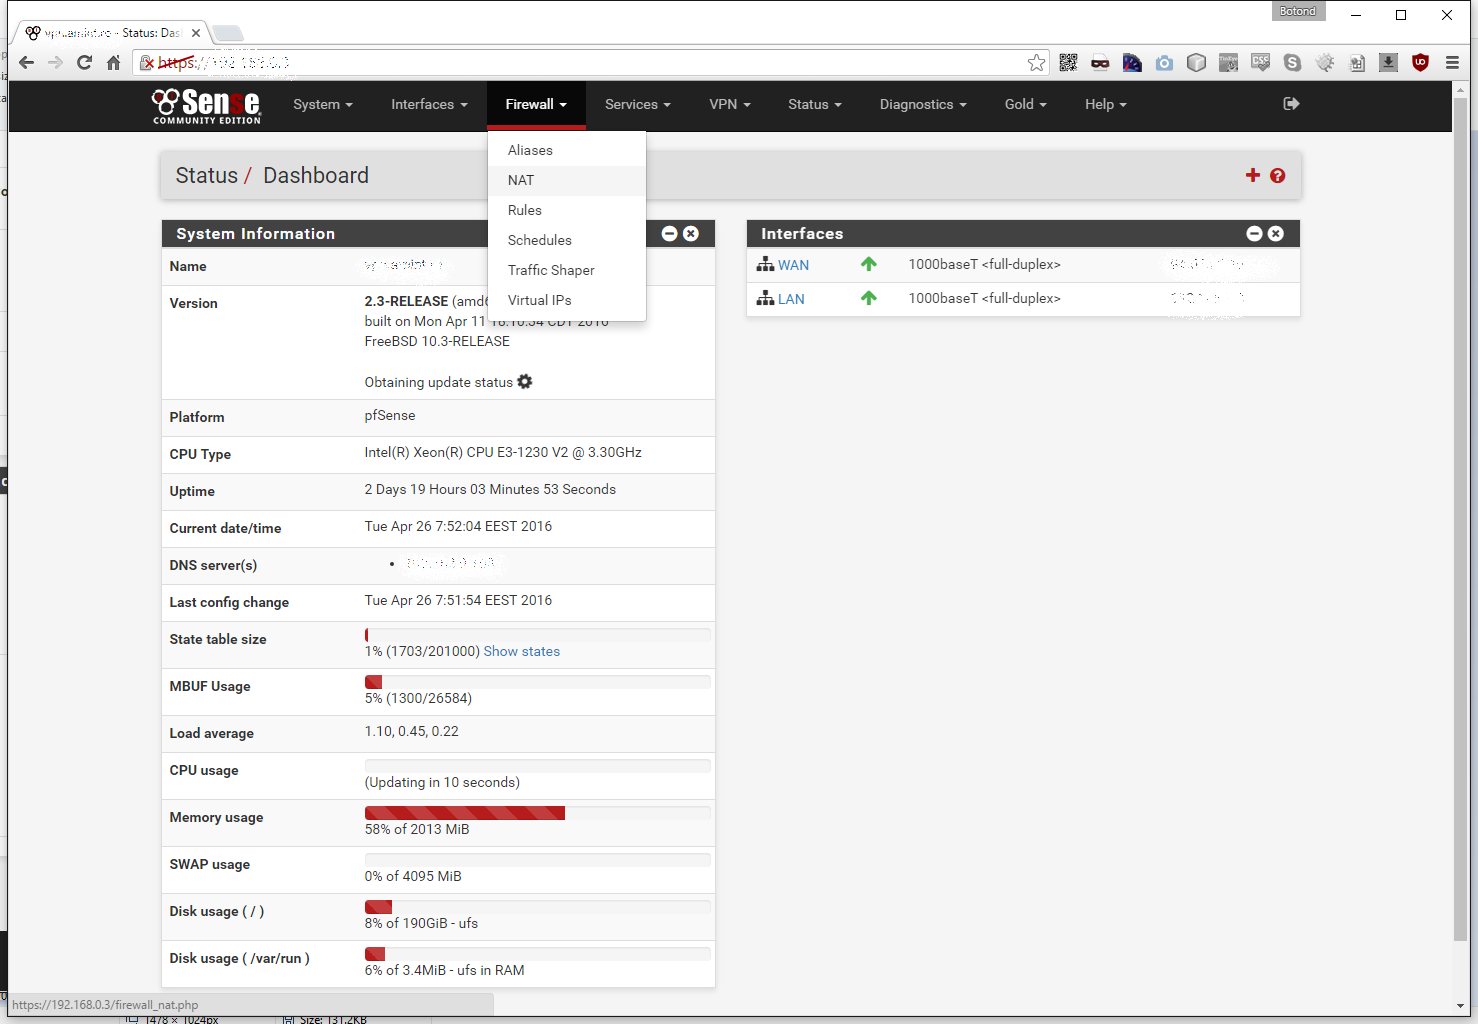Expand the Services menu
Image resolution: width=1478 pixels, height=1024 pixels.
[x=638, y=105]
